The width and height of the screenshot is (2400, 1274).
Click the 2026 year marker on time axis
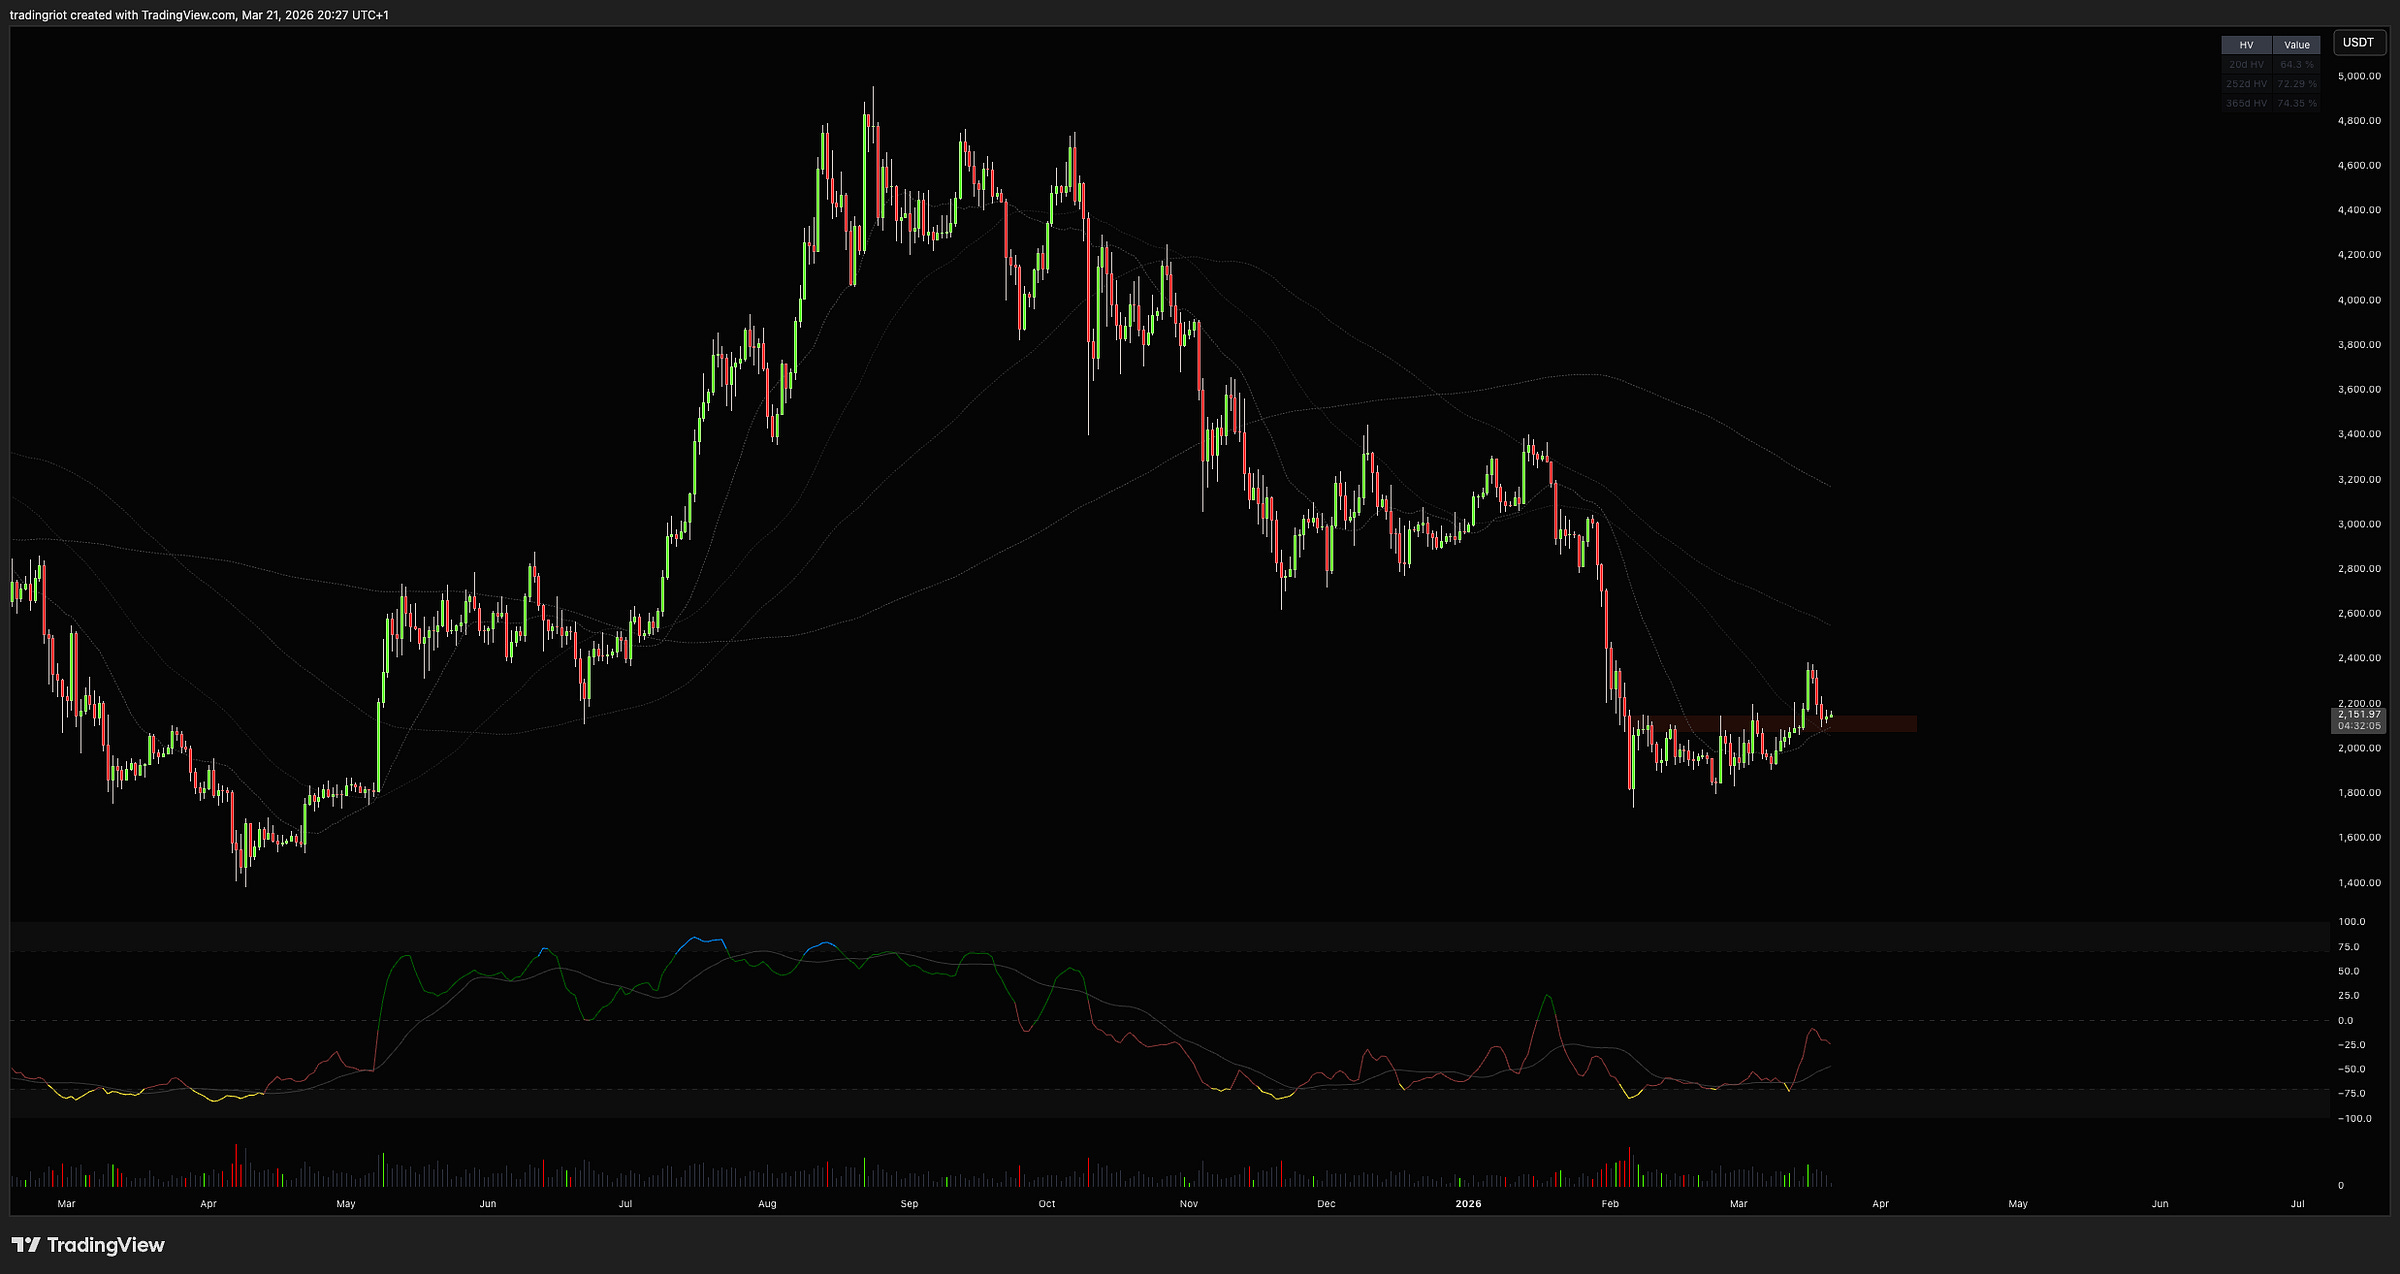1468,1204
